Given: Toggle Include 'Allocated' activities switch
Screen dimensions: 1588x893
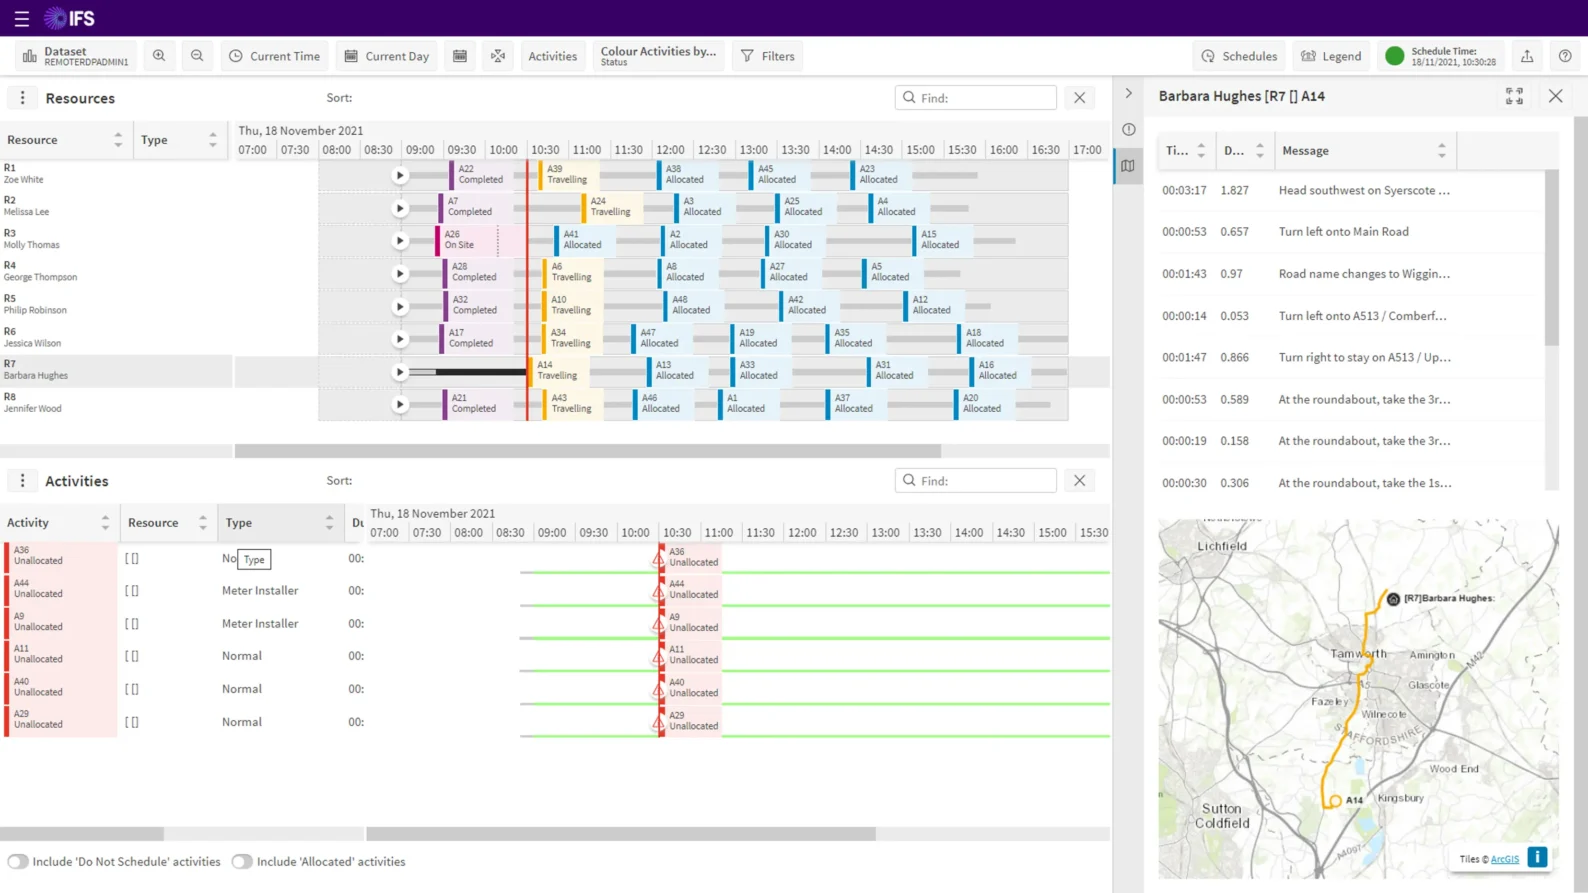Looking at the screenshot, I should tap(242, 861).
